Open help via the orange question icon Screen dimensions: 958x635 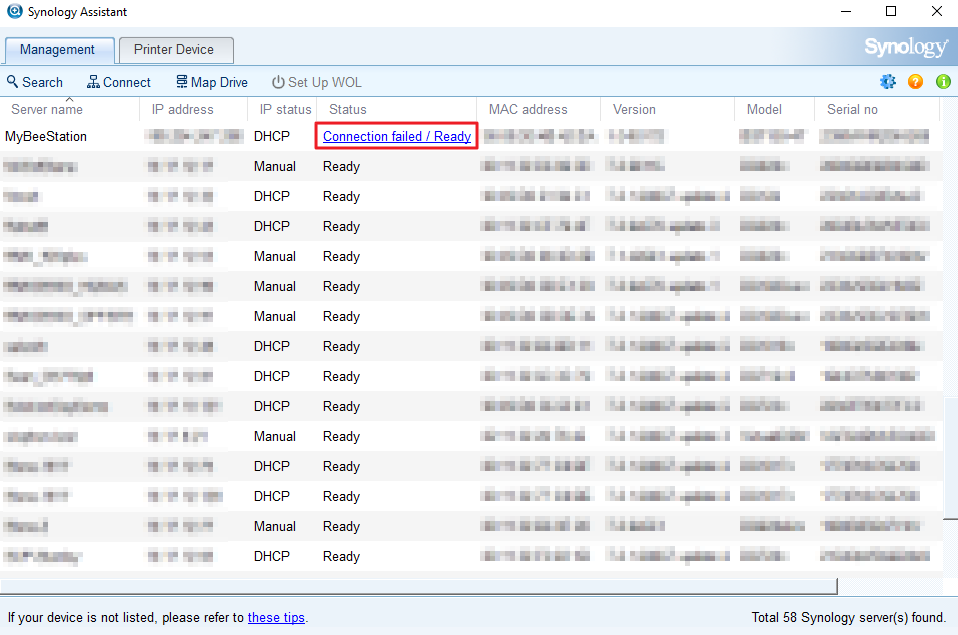click(915, 81)
